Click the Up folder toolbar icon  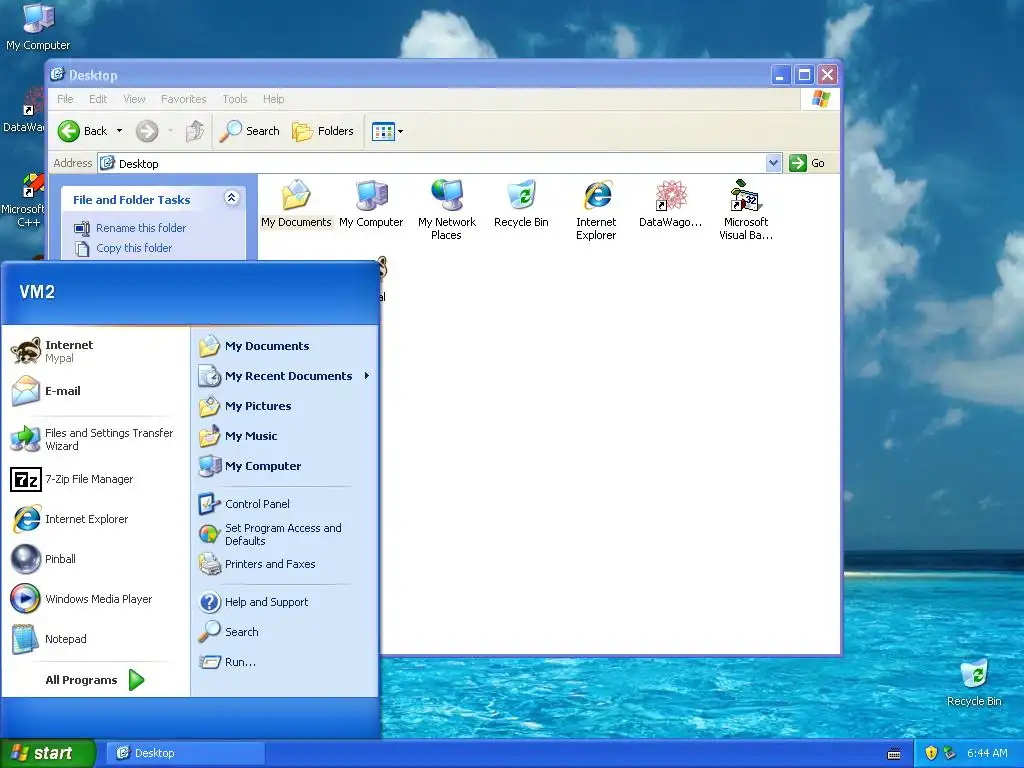click(195, 131)
